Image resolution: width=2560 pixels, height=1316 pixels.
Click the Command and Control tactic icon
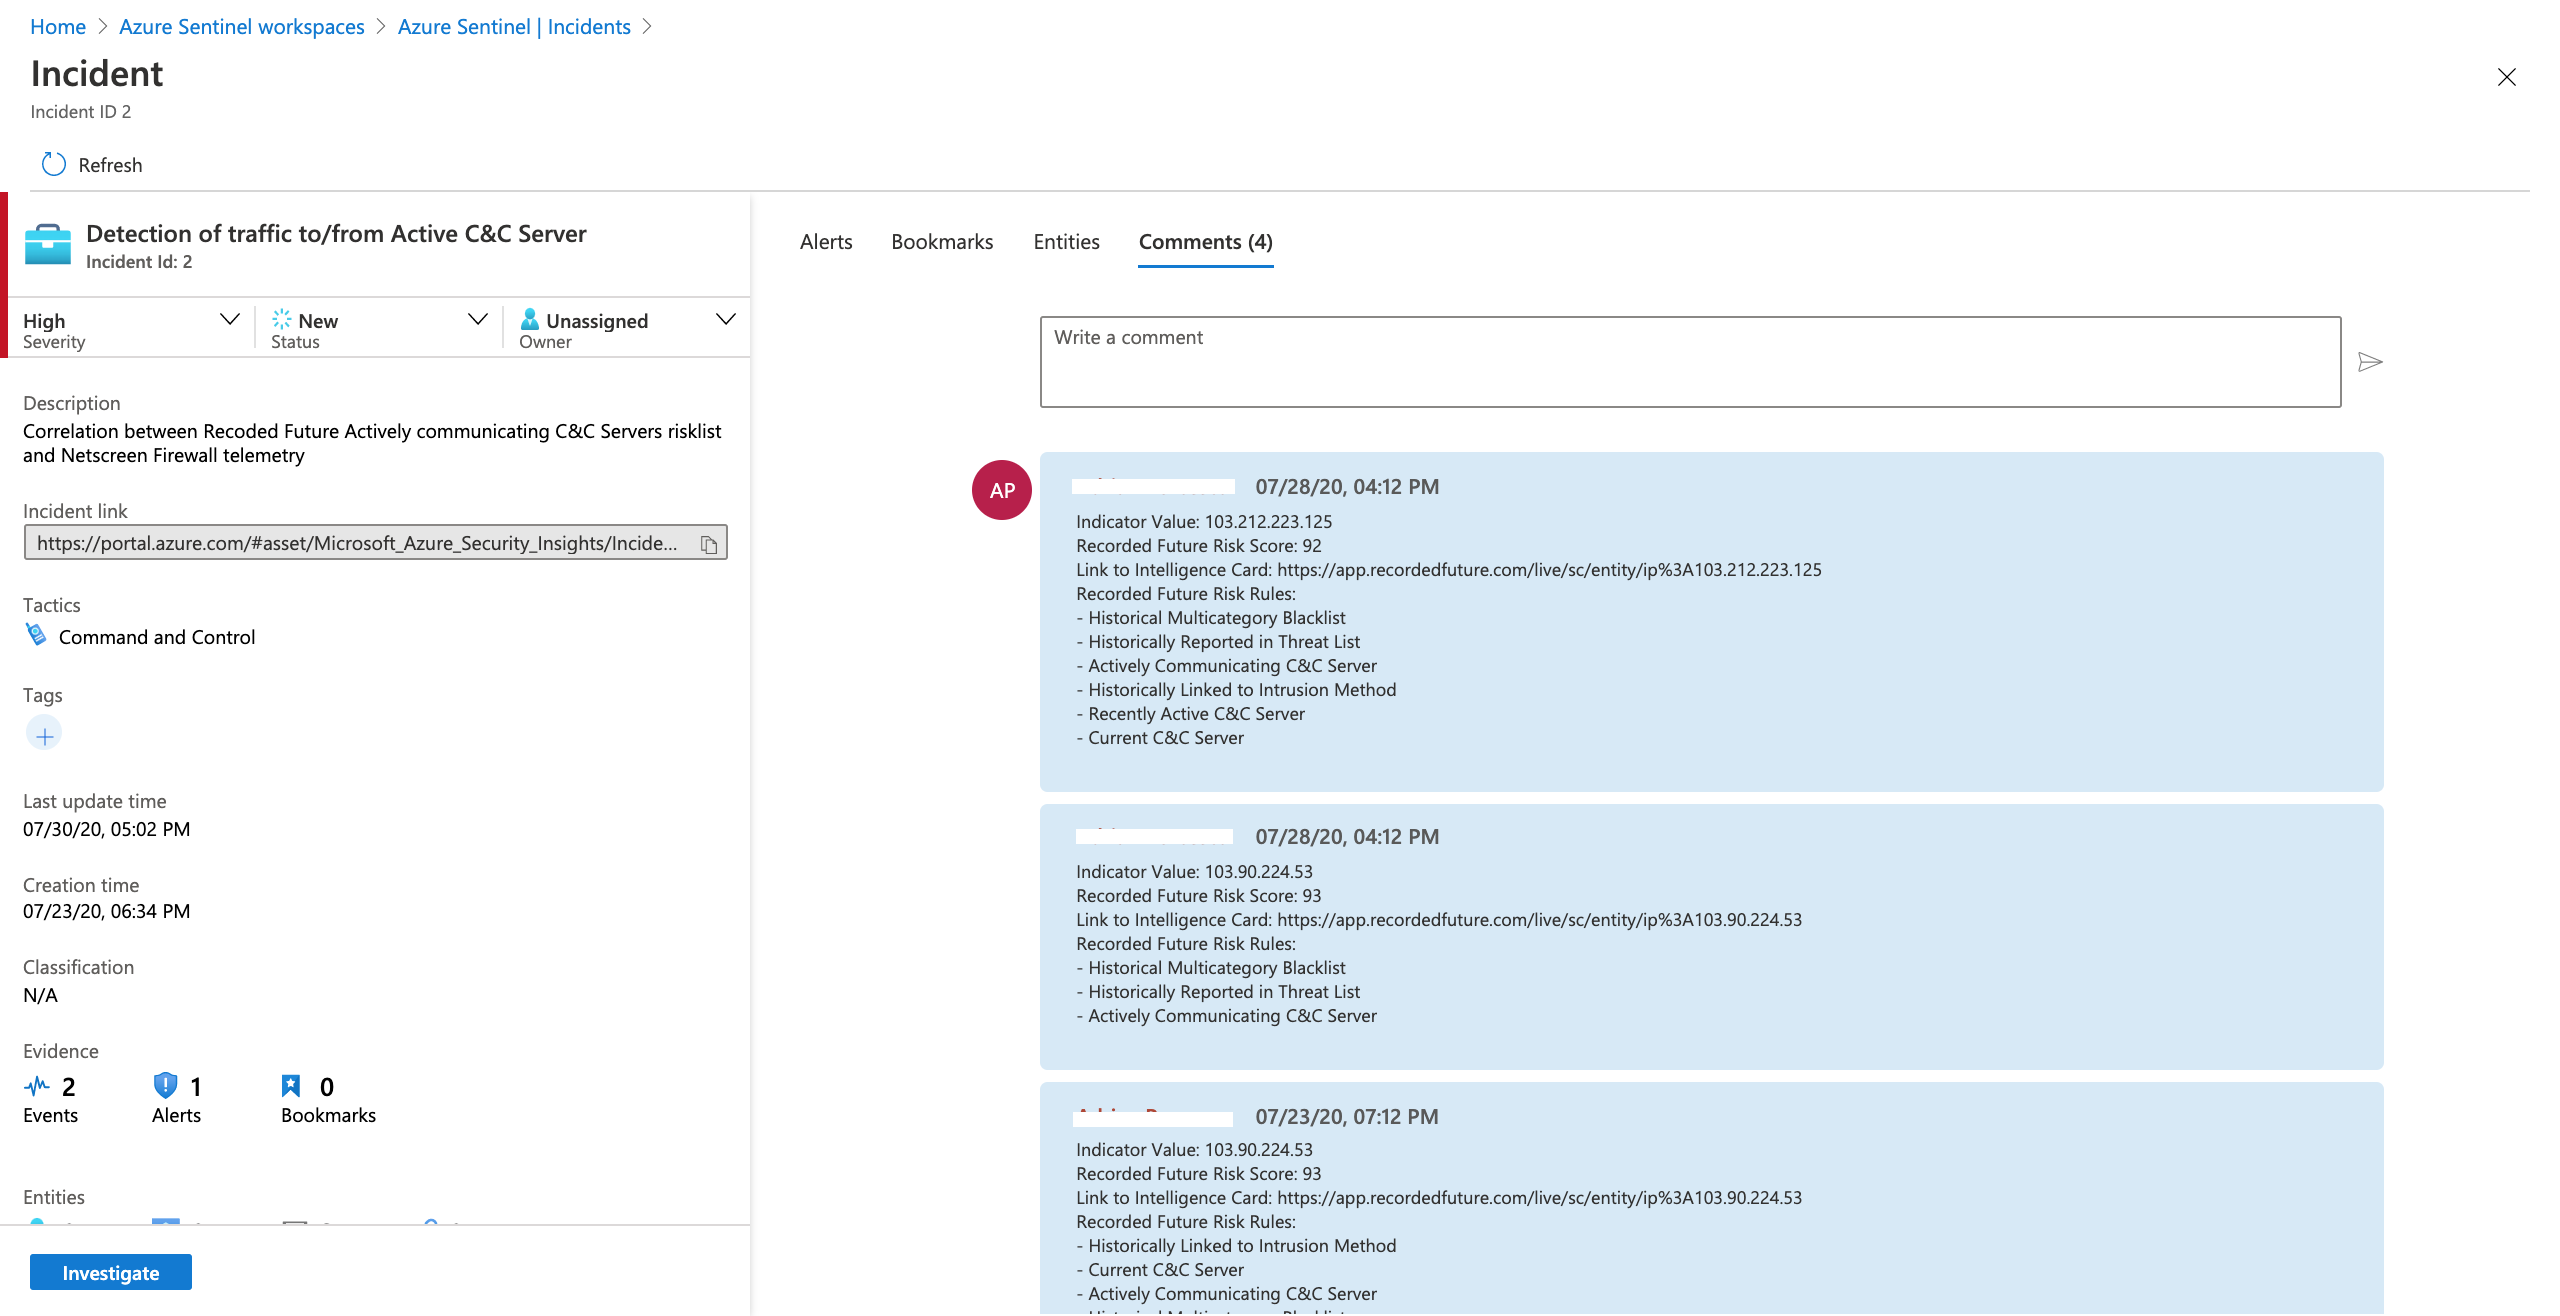click(36, 636)
